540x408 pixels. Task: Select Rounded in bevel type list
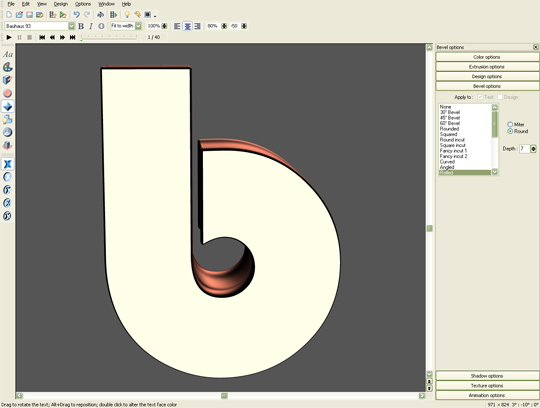click(x=449, y=129)
